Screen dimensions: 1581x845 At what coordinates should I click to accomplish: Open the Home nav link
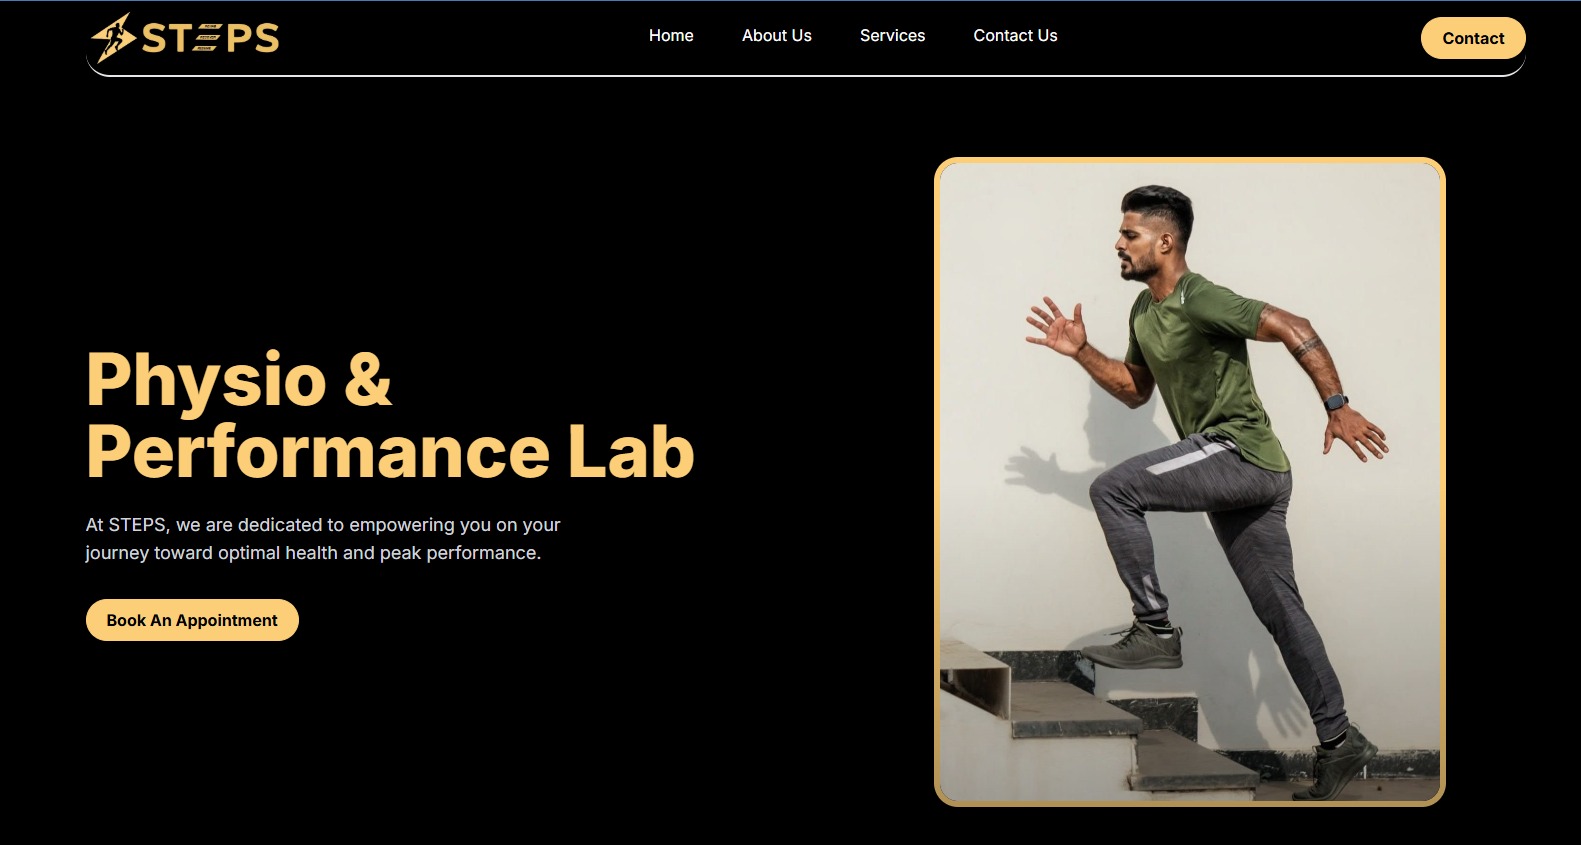pyautogui.click(x=671, y=36)
